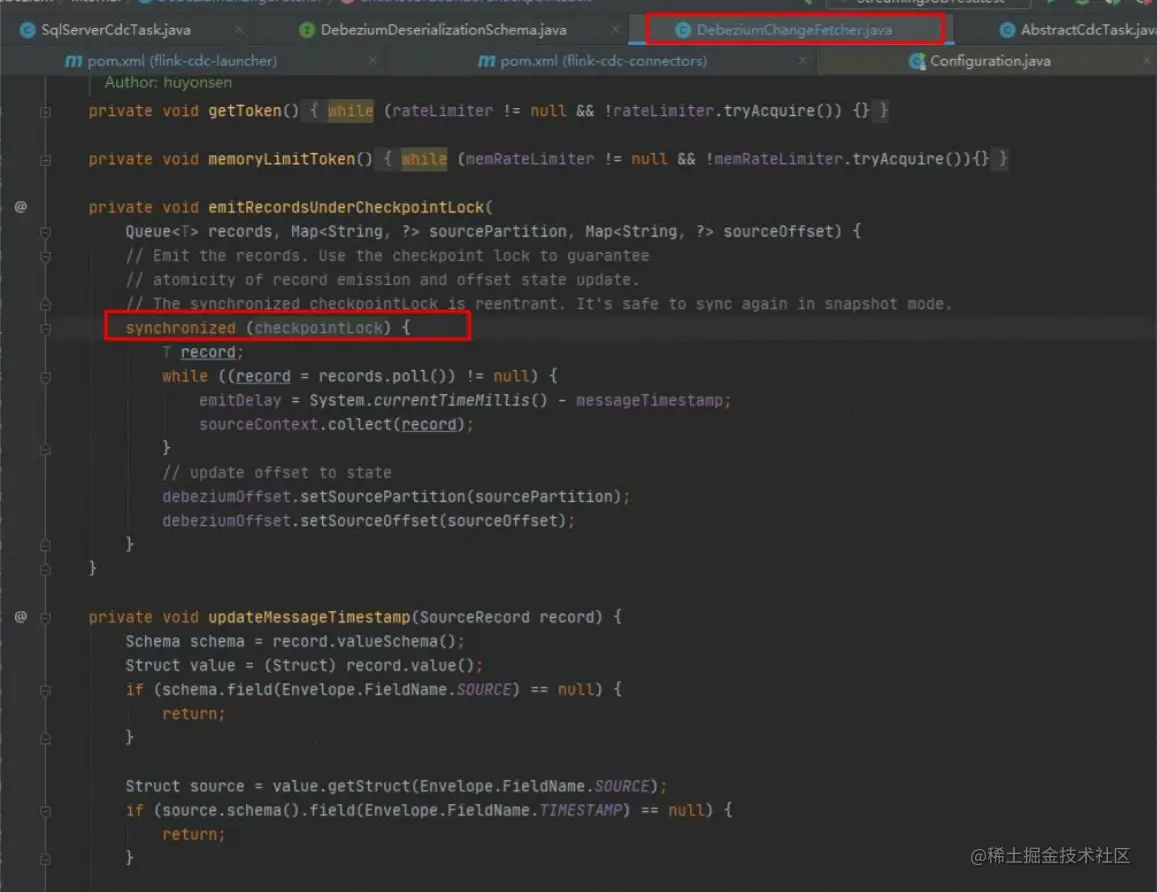1157x892 pixels.
Task: Click the 'sourceOffset' parameter in method signature
Action: (778, 232)
